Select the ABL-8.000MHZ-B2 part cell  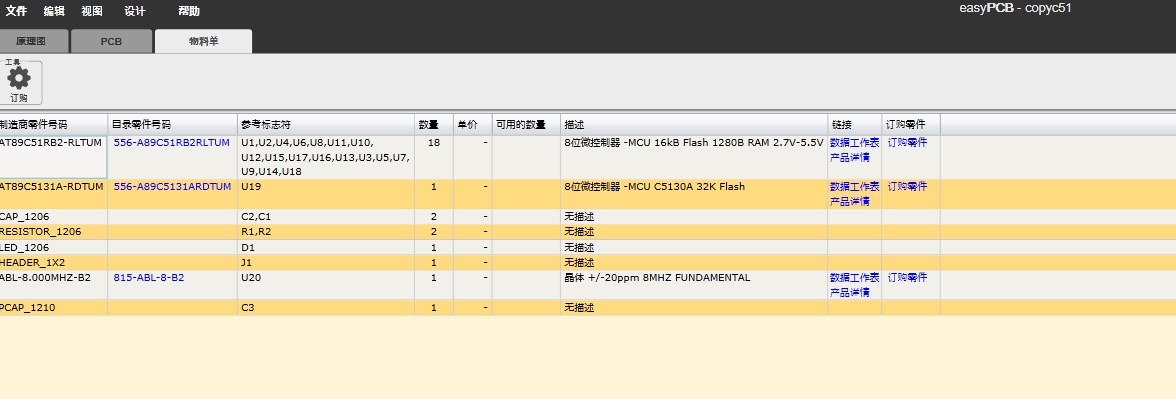pos(53,285)
